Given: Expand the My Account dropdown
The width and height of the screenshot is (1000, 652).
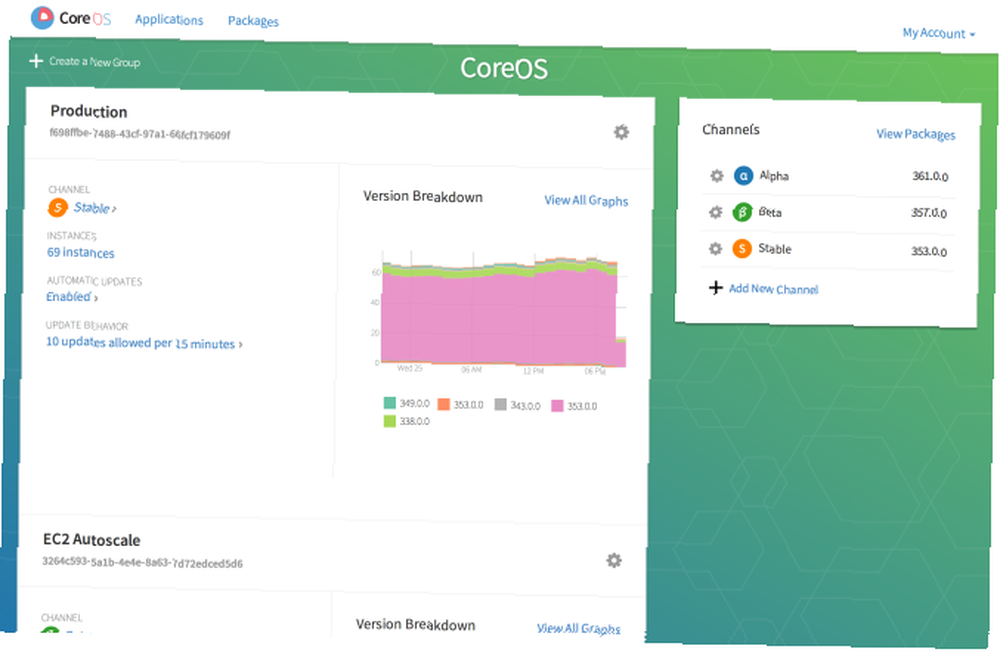Looking at the screenshot, I should (939, 33).
